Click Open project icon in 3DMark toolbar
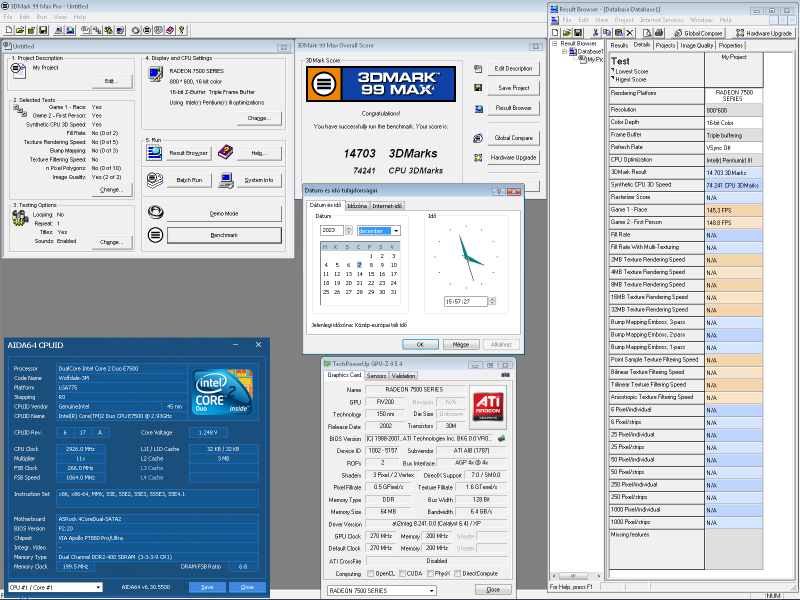Image resolution: width=800 pixels, height=600 pixels. [x=20, y=30]
